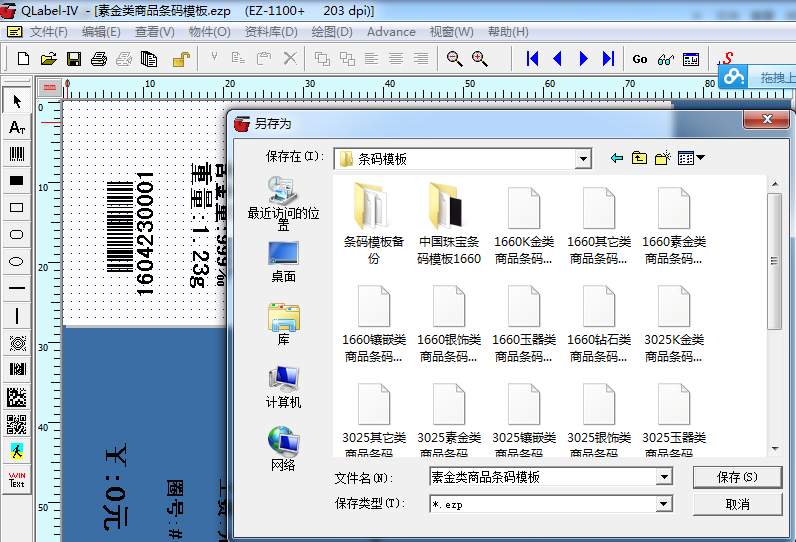Click the Print icon in toolbar

pos(99,59)
